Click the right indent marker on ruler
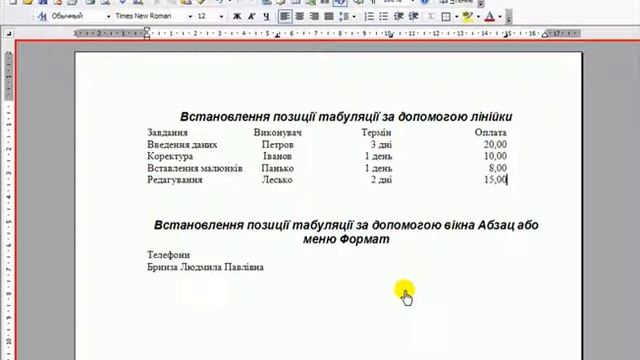The height and width of the screenshot is (360, 640). click(x=544, y=36)
